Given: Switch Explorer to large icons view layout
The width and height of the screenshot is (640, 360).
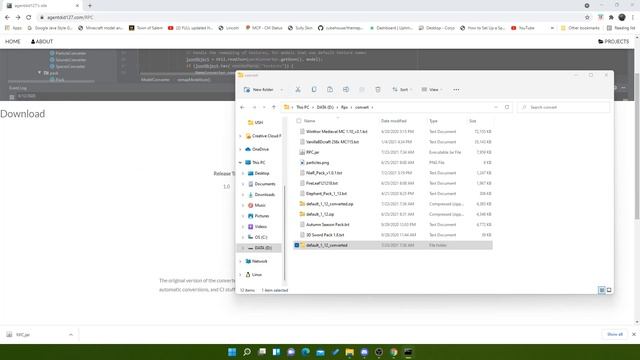Looking at the screenshot, I should [609, 290].
